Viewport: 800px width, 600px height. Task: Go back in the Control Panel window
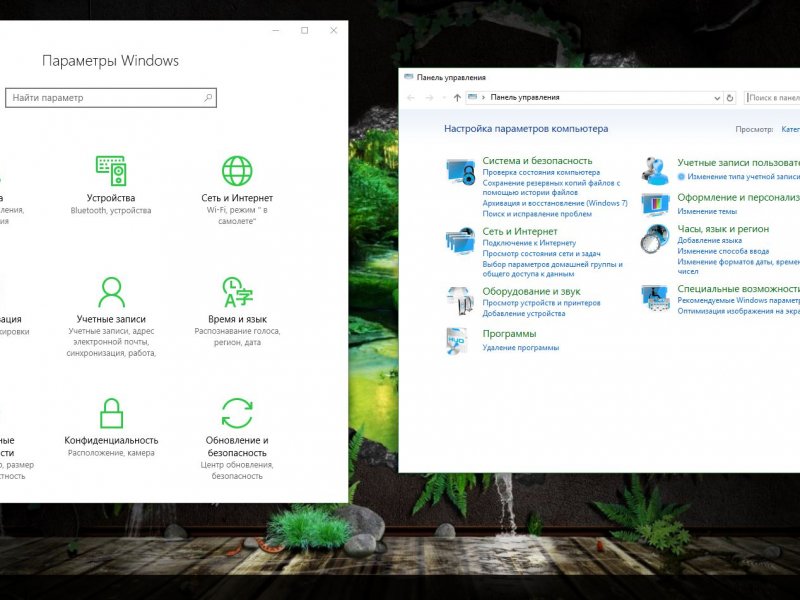coord(411,97)
